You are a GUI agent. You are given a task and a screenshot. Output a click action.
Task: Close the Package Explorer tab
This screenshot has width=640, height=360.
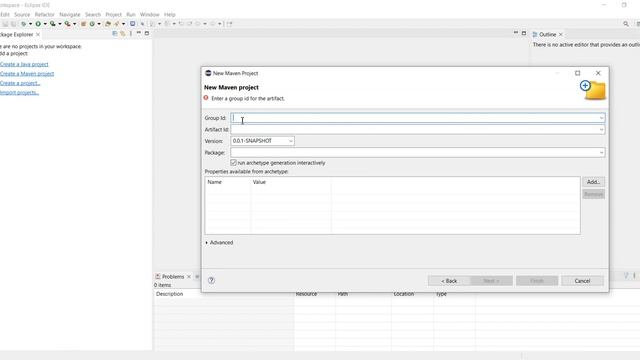click(x=38, y=35)
